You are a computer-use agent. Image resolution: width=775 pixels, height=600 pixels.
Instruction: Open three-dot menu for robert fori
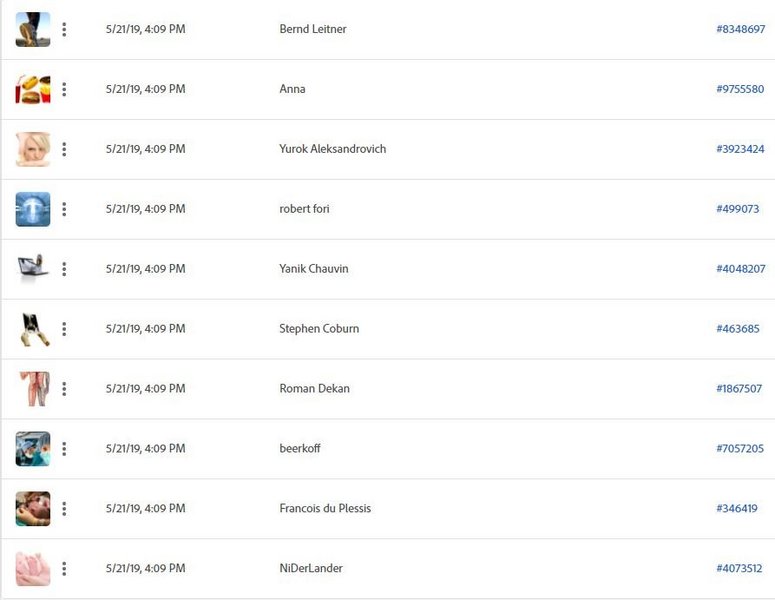click(64, 209)
